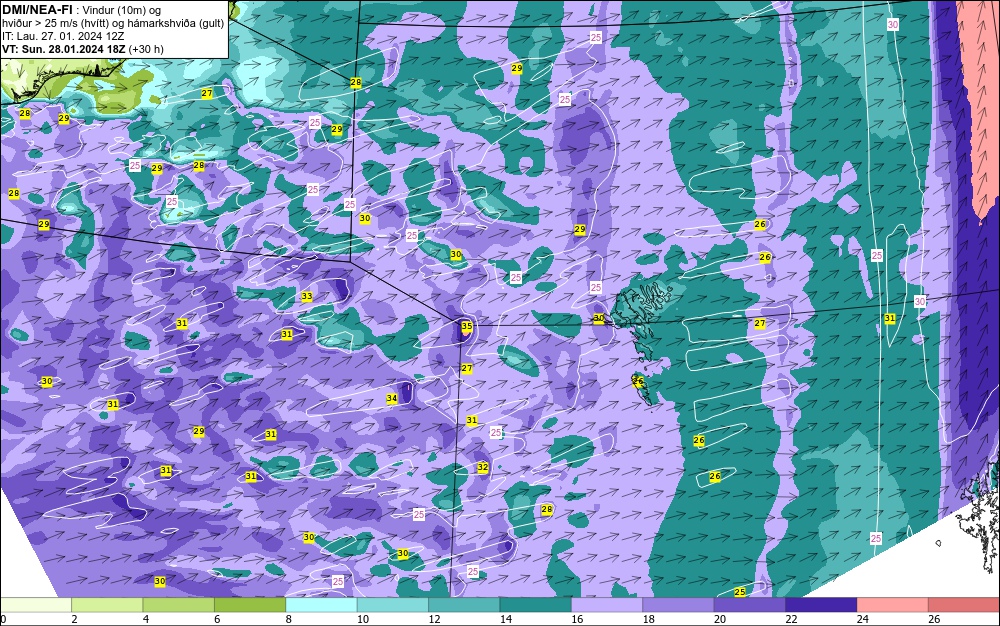Click the dark teal 14–16 legend swatch
Image resolution: width=1000 pixels, height=626 pixels.
coord(536,605)
